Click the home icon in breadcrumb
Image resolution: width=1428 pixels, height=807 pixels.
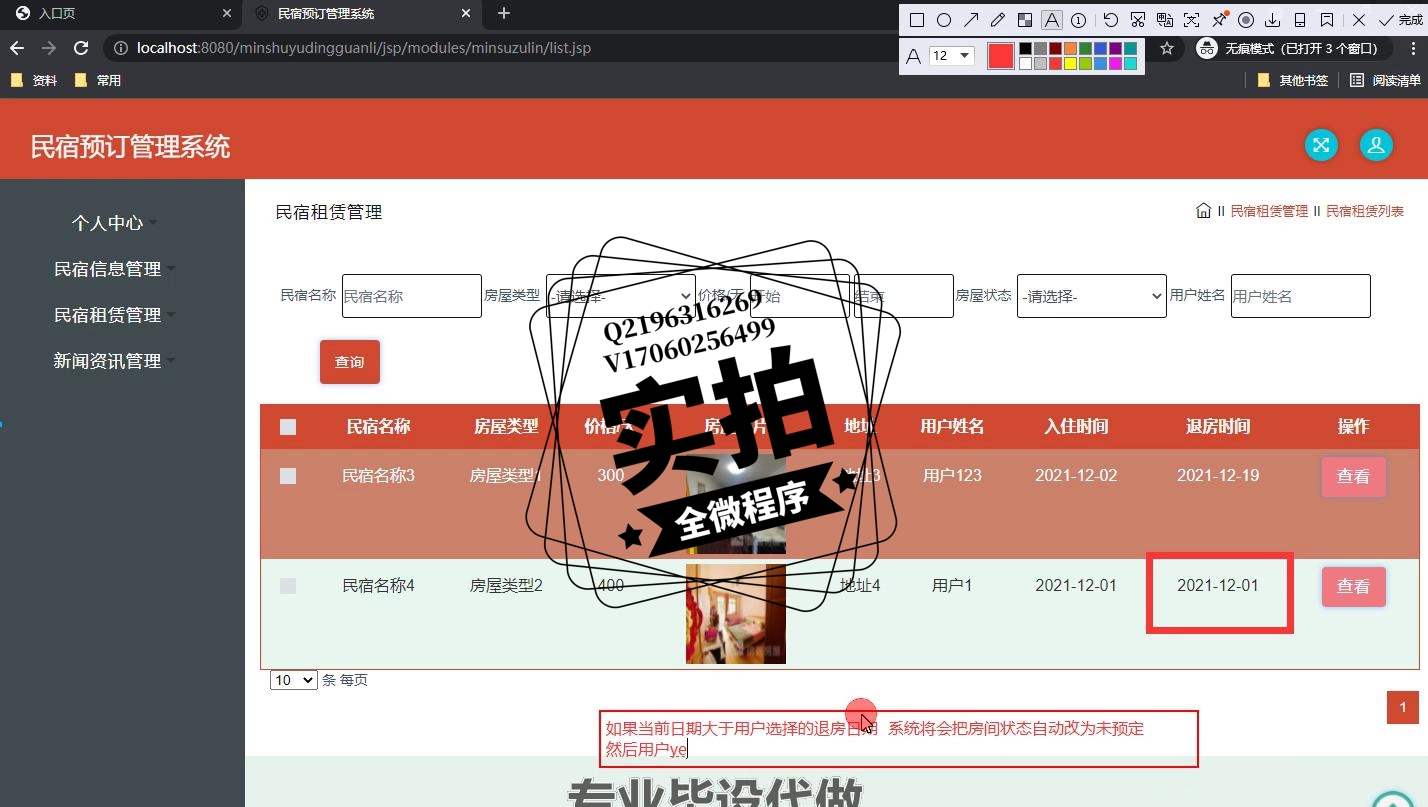(1204, 210)
